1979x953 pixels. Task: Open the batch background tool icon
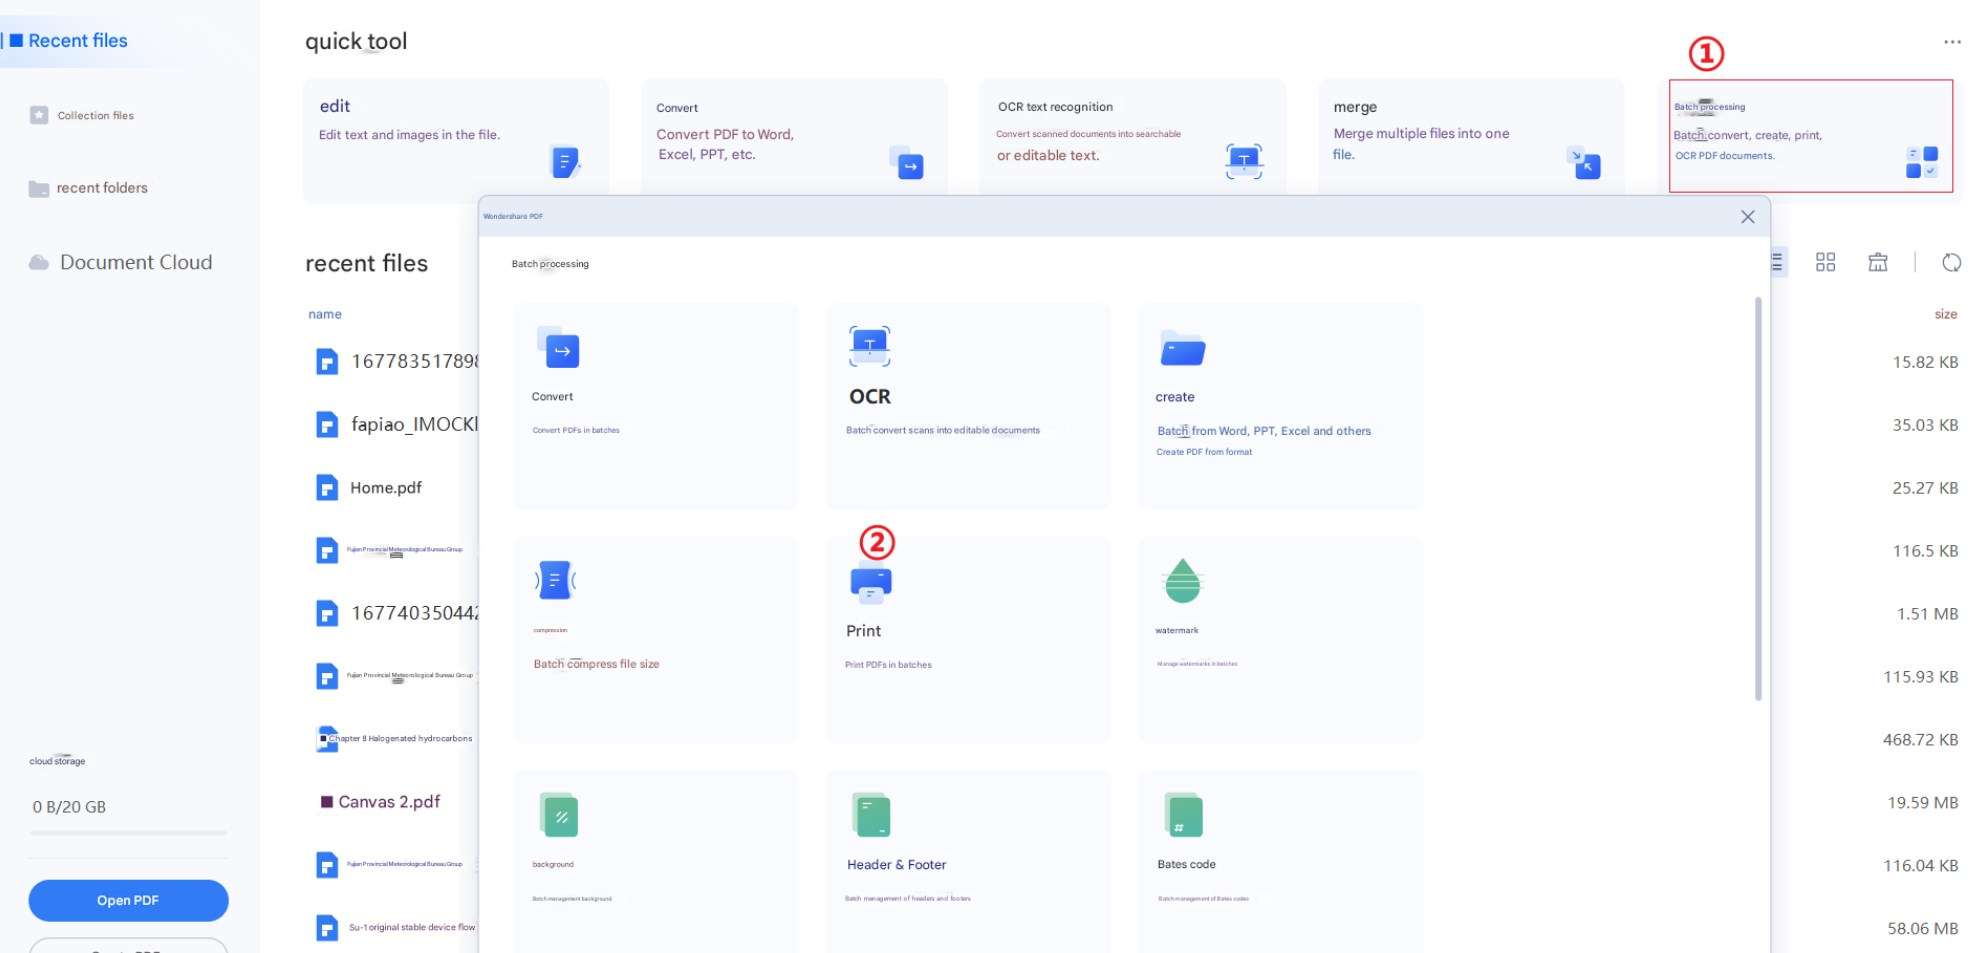[559, 815]
